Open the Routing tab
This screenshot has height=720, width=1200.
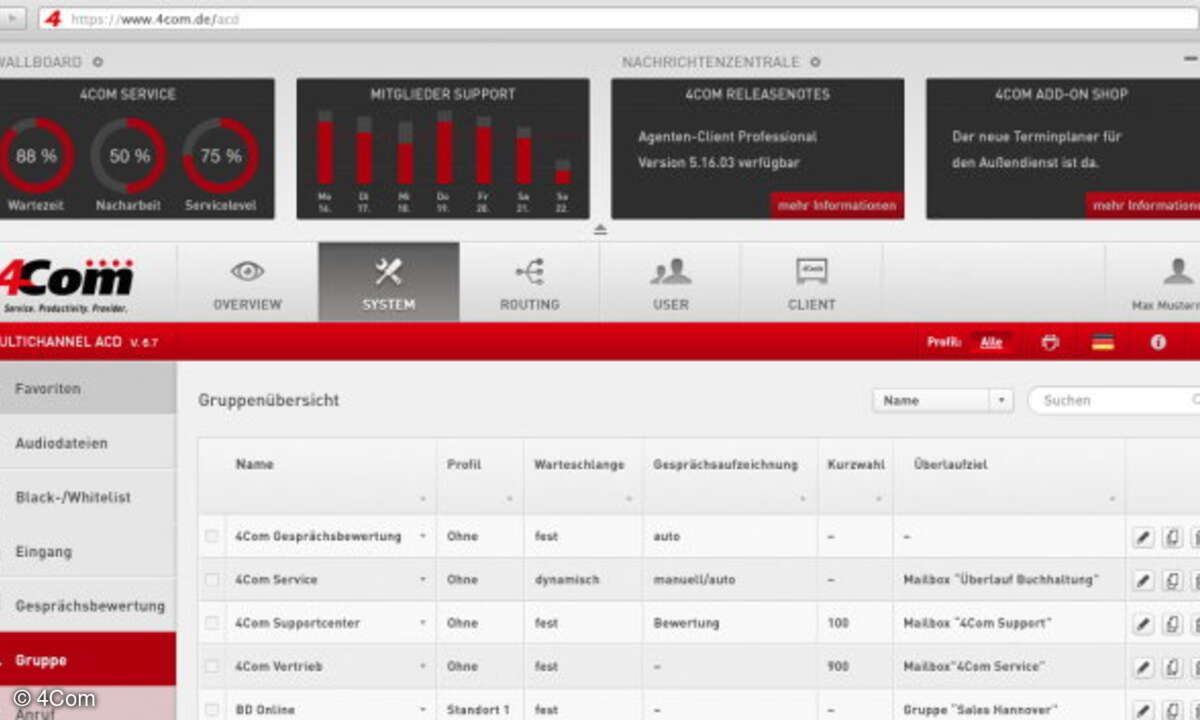529,283
